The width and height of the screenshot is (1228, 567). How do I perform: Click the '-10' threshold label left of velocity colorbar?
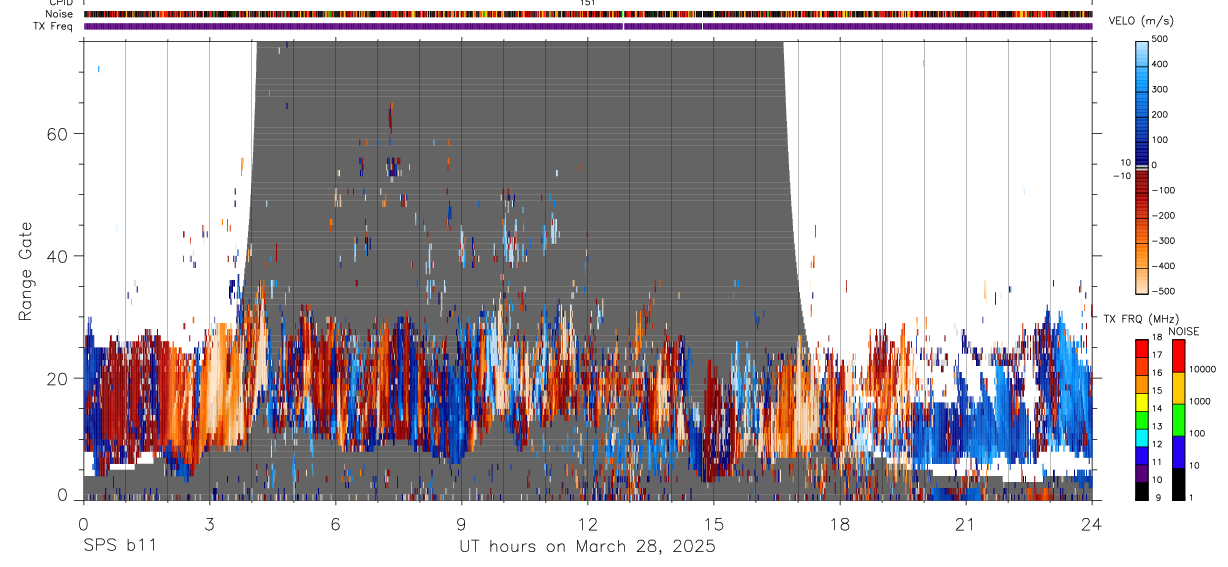point(1123,176)
